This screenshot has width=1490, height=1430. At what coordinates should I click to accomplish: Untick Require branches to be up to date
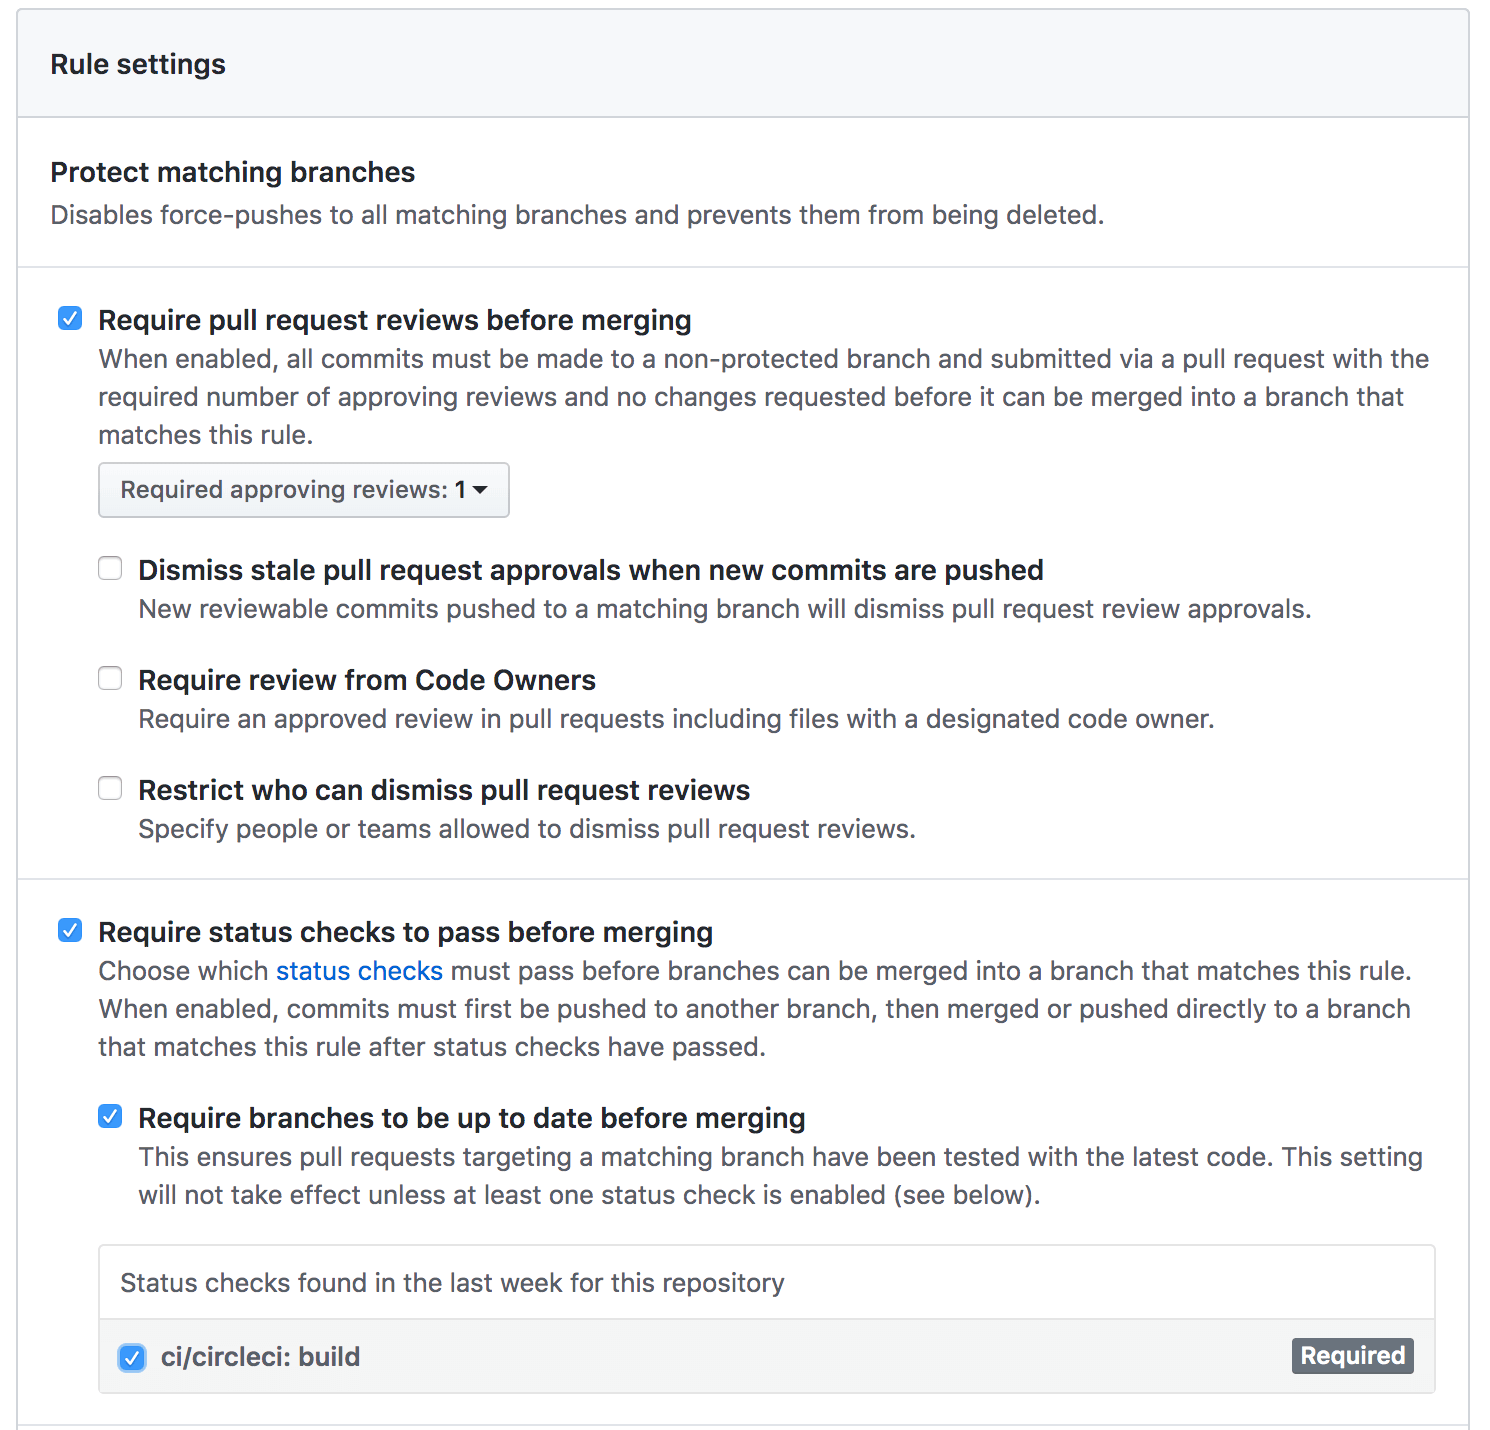(x=110, y=1117)
